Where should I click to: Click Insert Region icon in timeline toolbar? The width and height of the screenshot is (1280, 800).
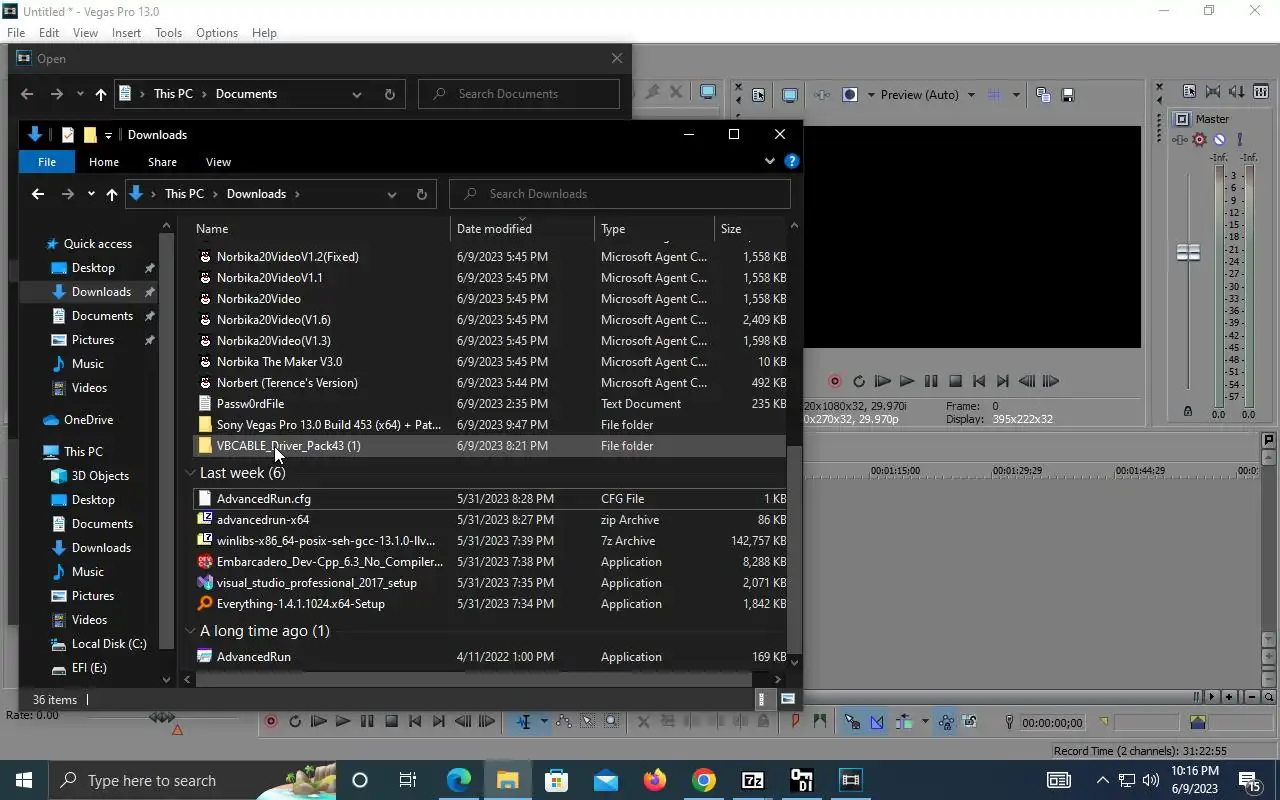point(820,721)
